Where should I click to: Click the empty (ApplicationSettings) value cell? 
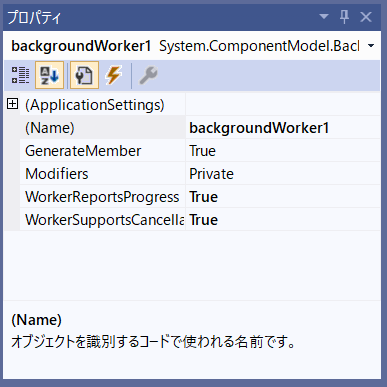click(283, 105)
